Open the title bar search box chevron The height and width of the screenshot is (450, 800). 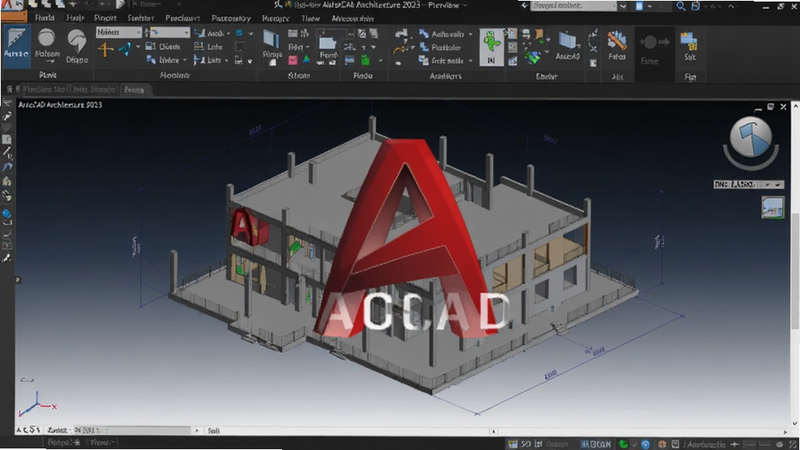tap(622, 6)
